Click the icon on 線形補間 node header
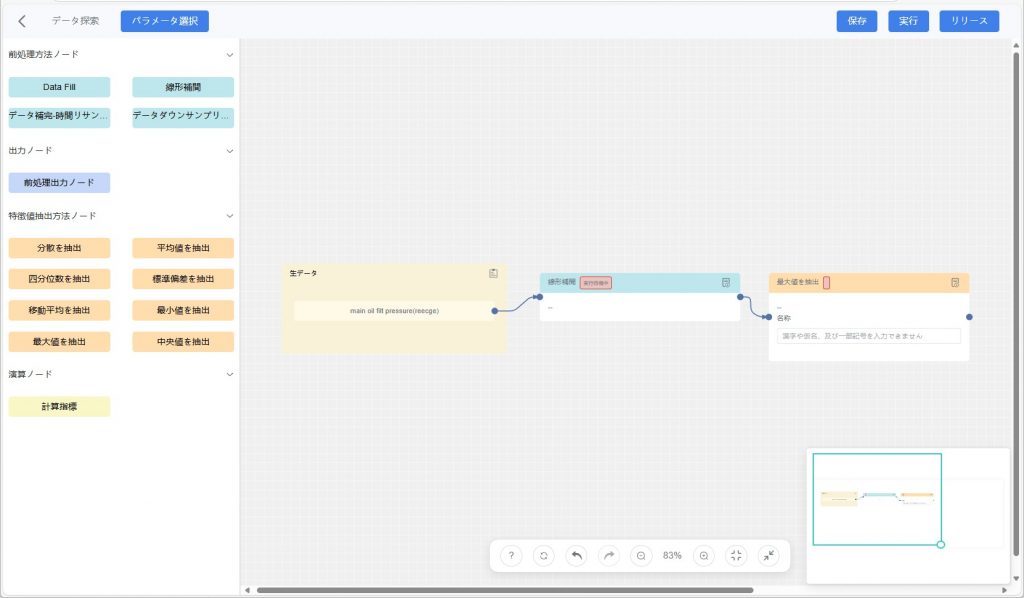This screenshot has width=1024, height=598. (726, 283)
